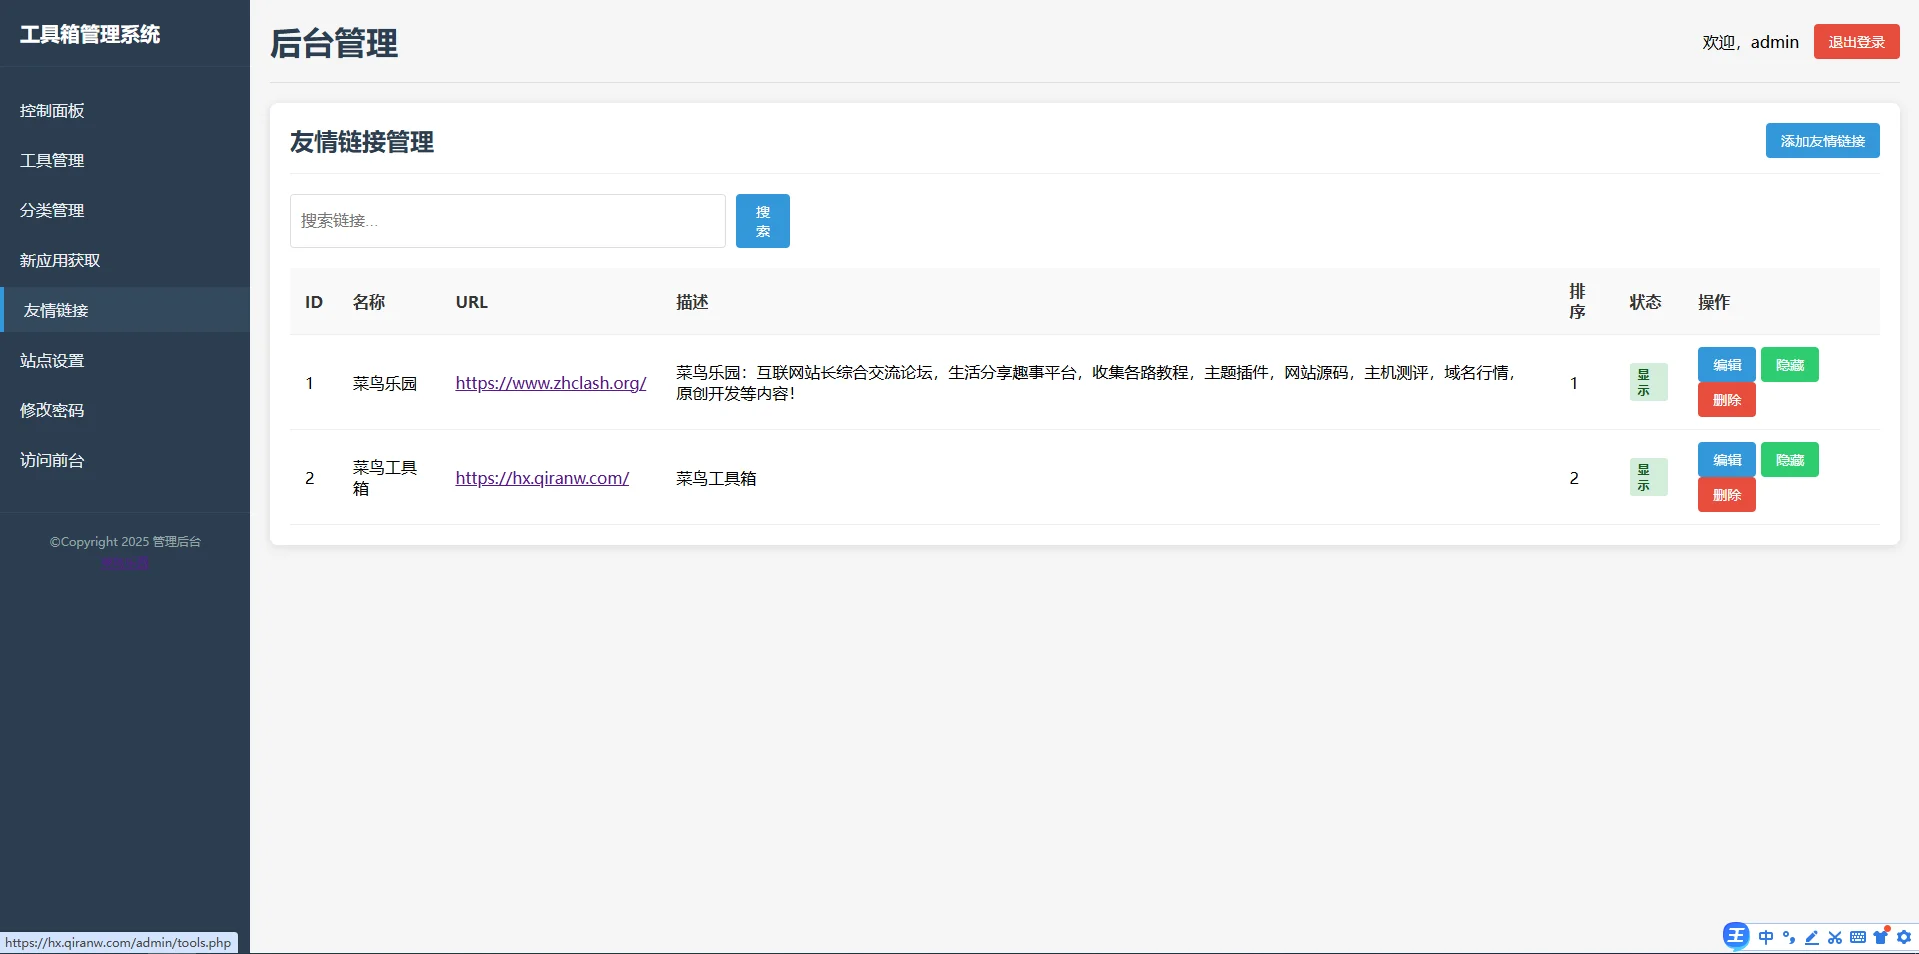Image resolution: width=1919 pixels, height=954 pixels.
Task: Click the punctuation mode icon on IME bar
Action: (1789, 937)
